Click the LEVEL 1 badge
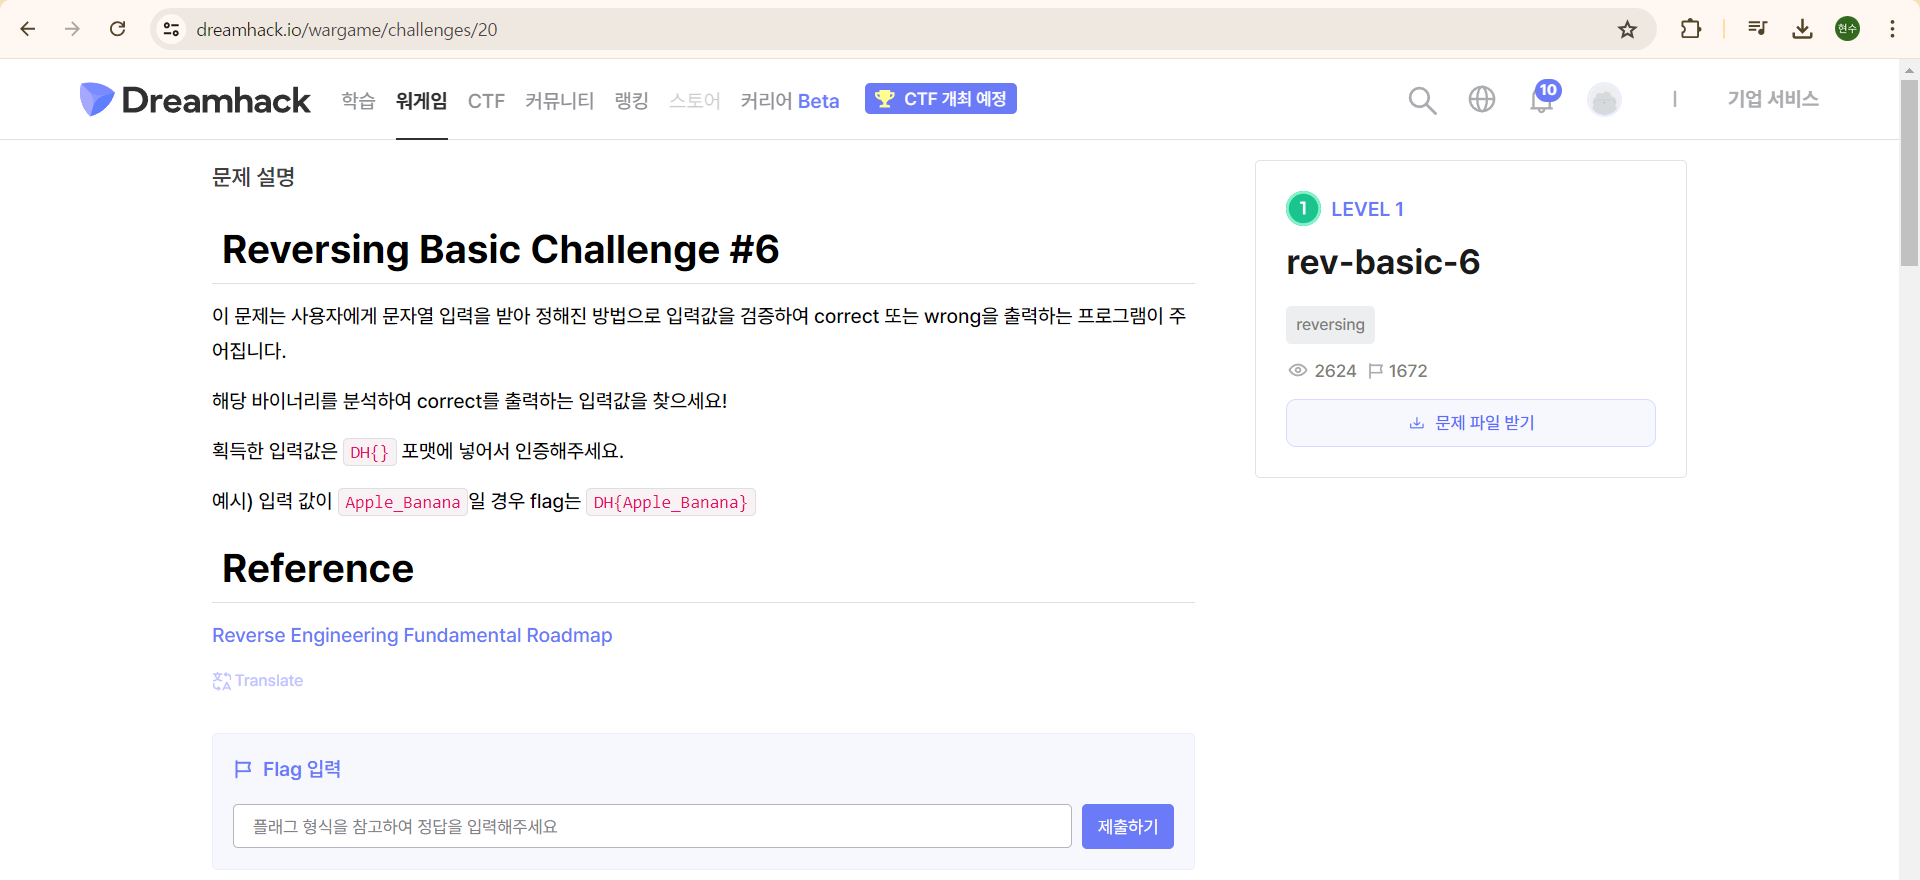Viewport: 1920px width, 880px height. tap(1346, 209)
